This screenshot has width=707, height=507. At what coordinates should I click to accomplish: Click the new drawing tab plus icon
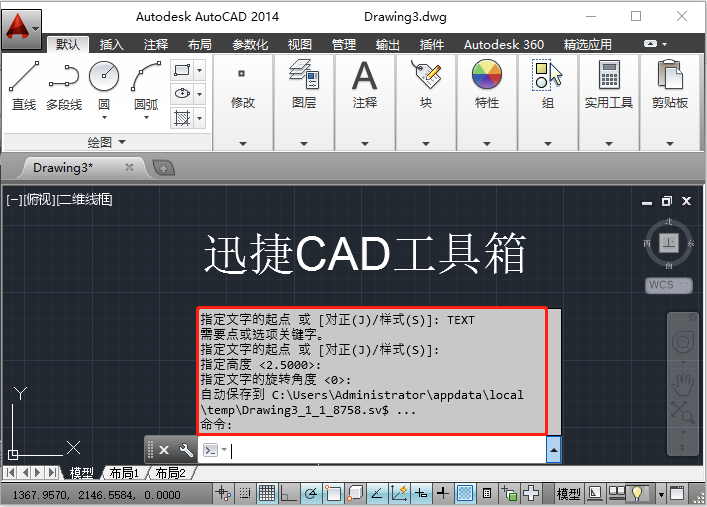(x=163, y=168)
